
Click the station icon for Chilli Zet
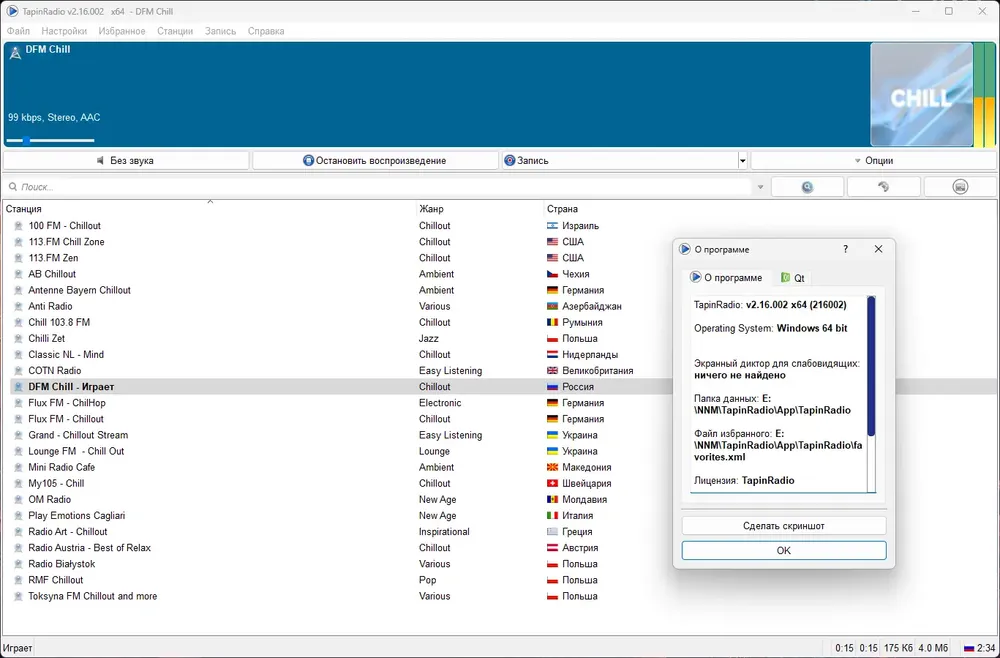[x=18, y=339]
